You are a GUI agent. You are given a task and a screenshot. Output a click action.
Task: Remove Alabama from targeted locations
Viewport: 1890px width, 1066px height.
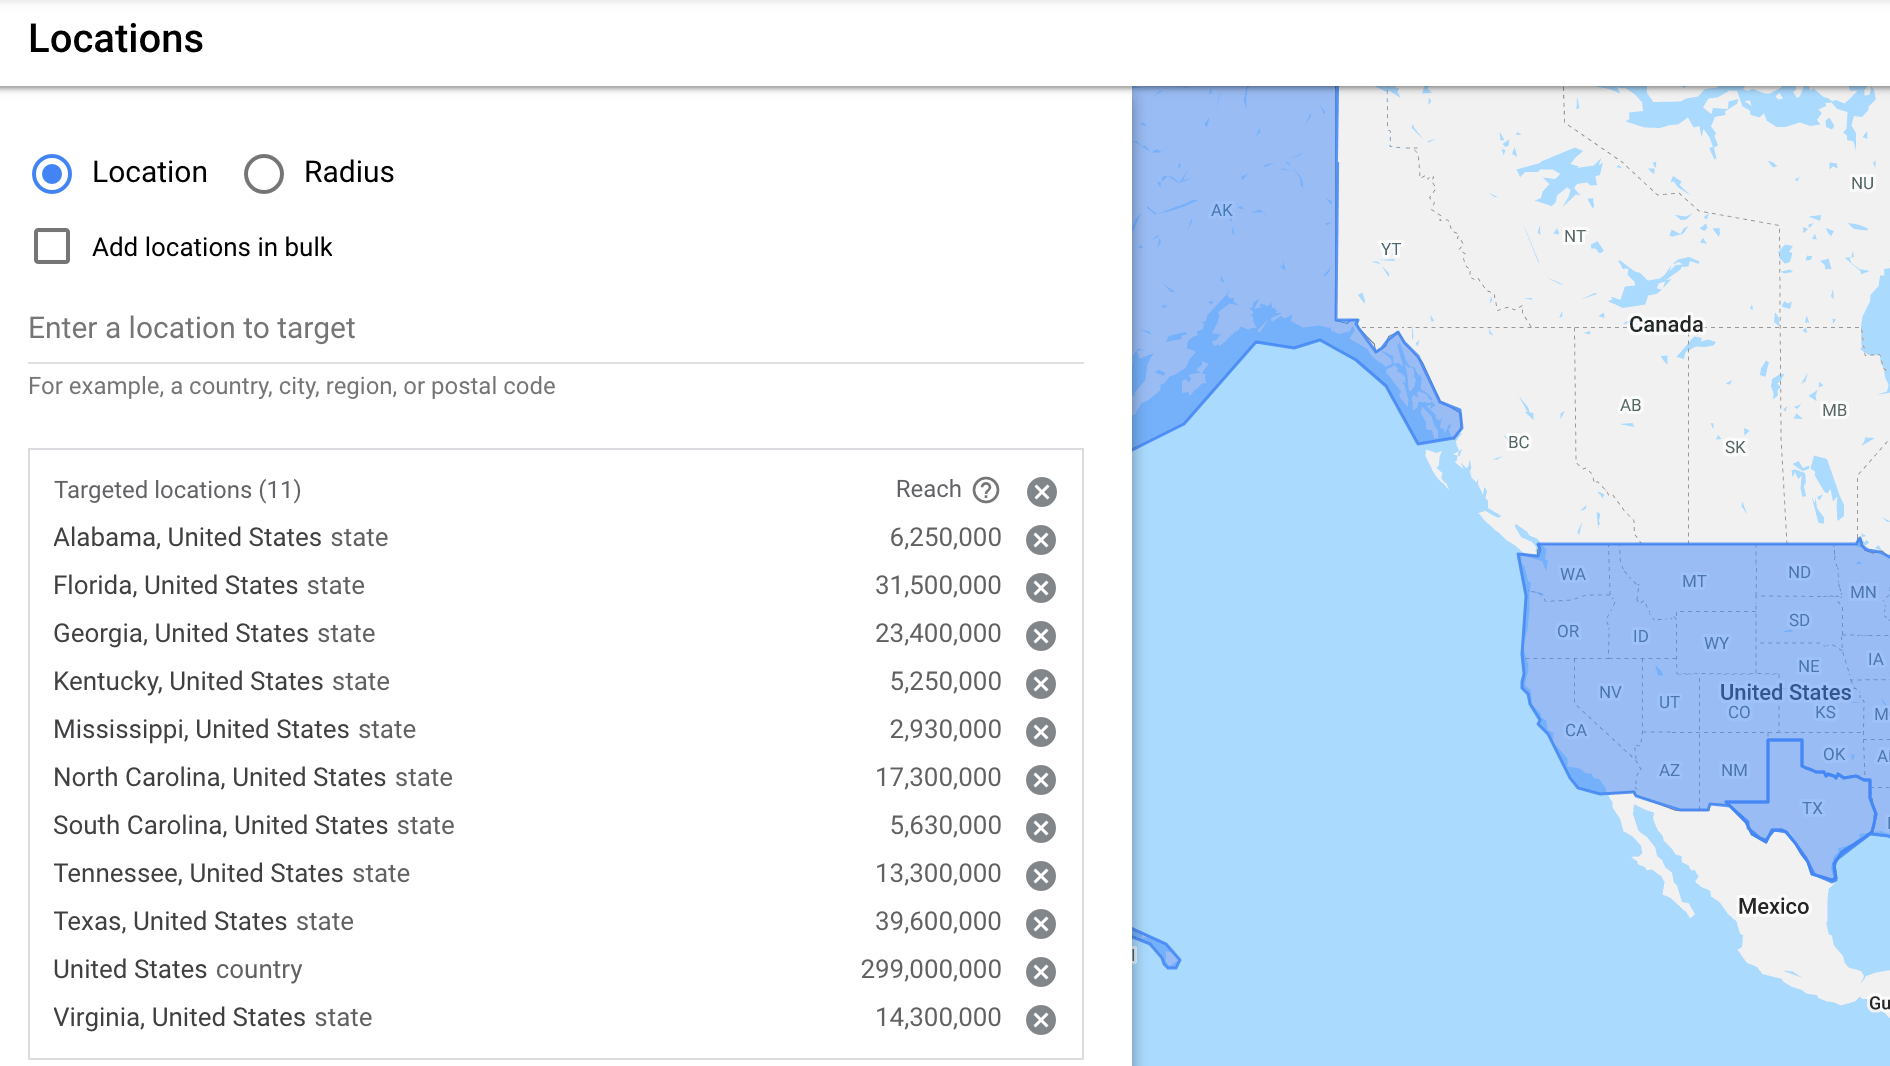1041,540
